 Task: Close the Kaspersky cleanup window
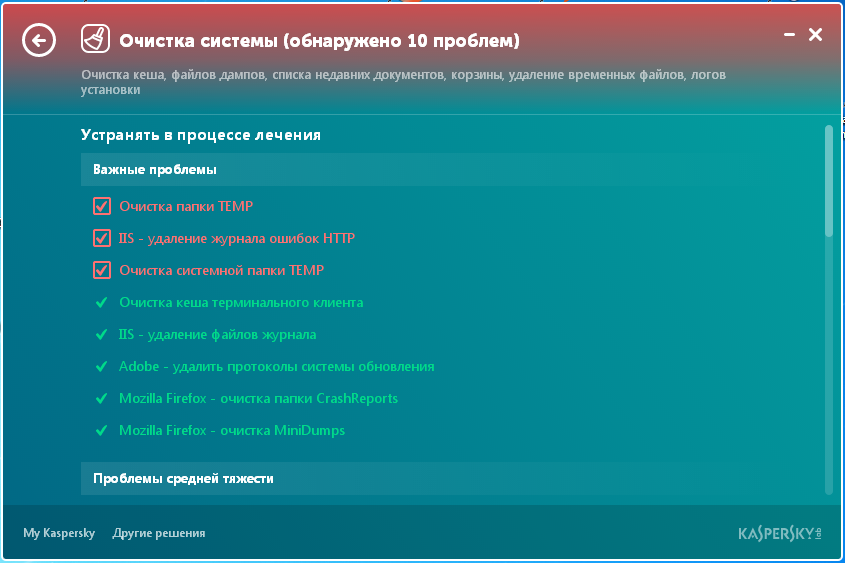pyautogui.click(x=815, y=34)
